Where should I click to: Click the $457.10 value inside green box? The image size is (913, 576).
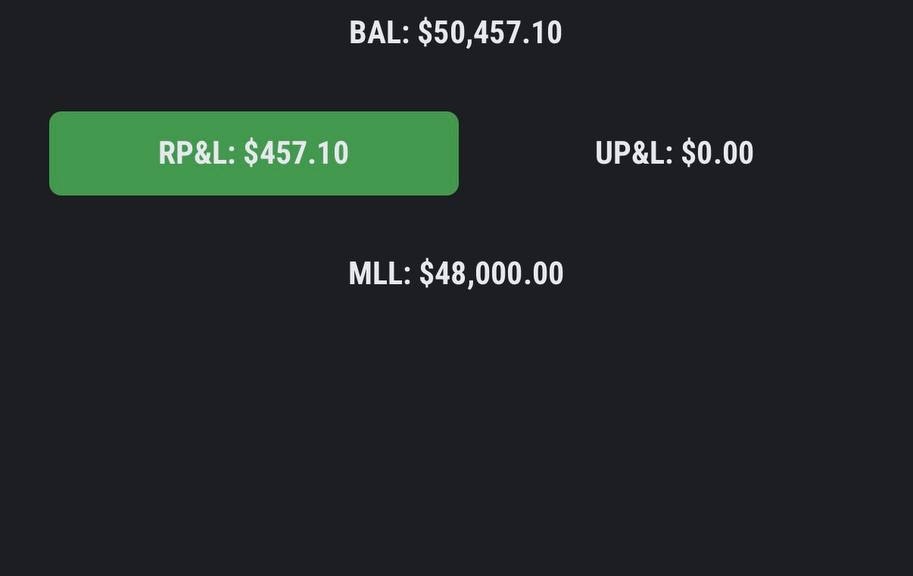pos(296,153)
